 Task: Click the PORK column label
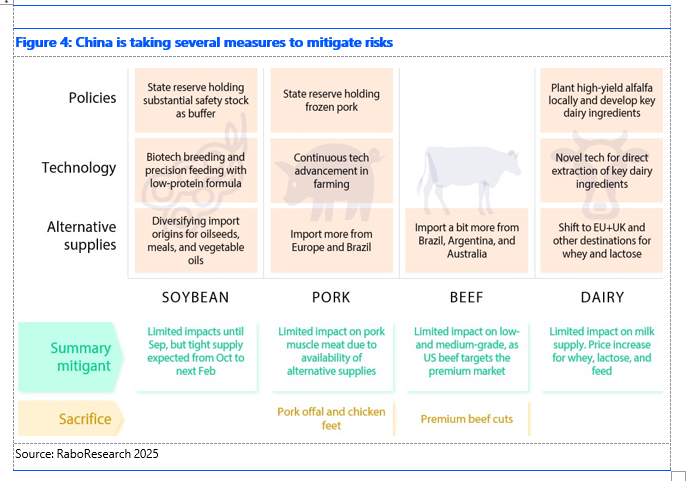331,298
